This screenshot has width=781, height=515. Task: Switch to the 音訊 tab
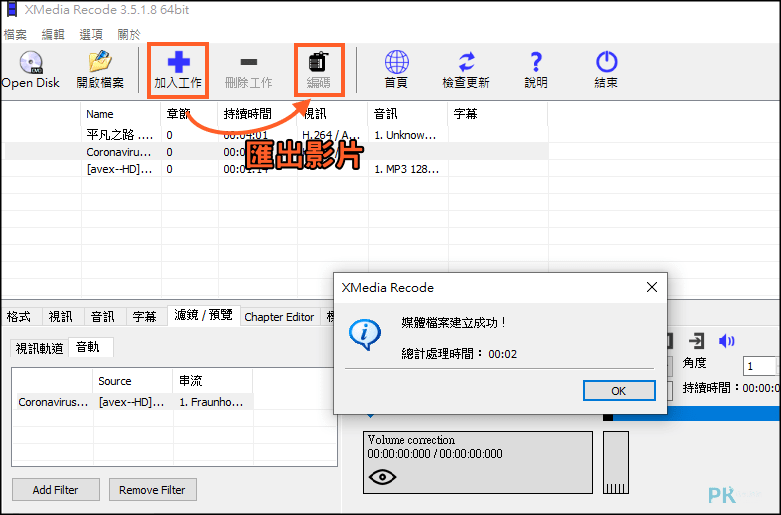(103, 316)
